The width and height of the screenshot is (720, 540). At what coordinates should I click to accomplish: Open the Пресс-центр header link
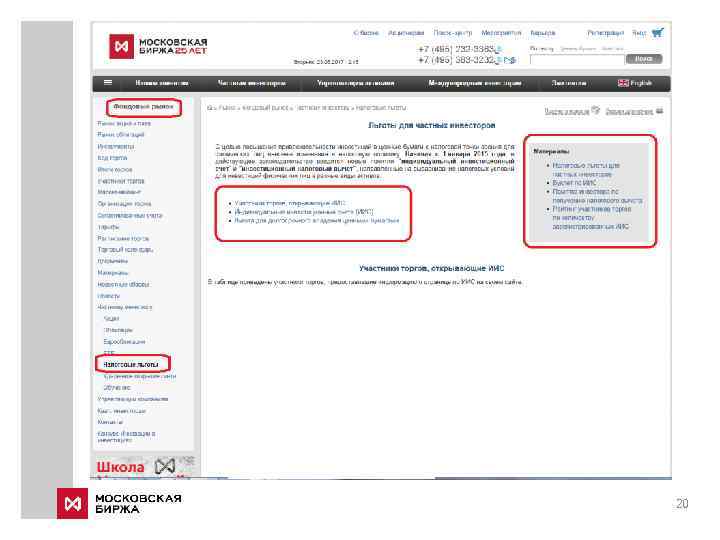click(x=452, y=33)
